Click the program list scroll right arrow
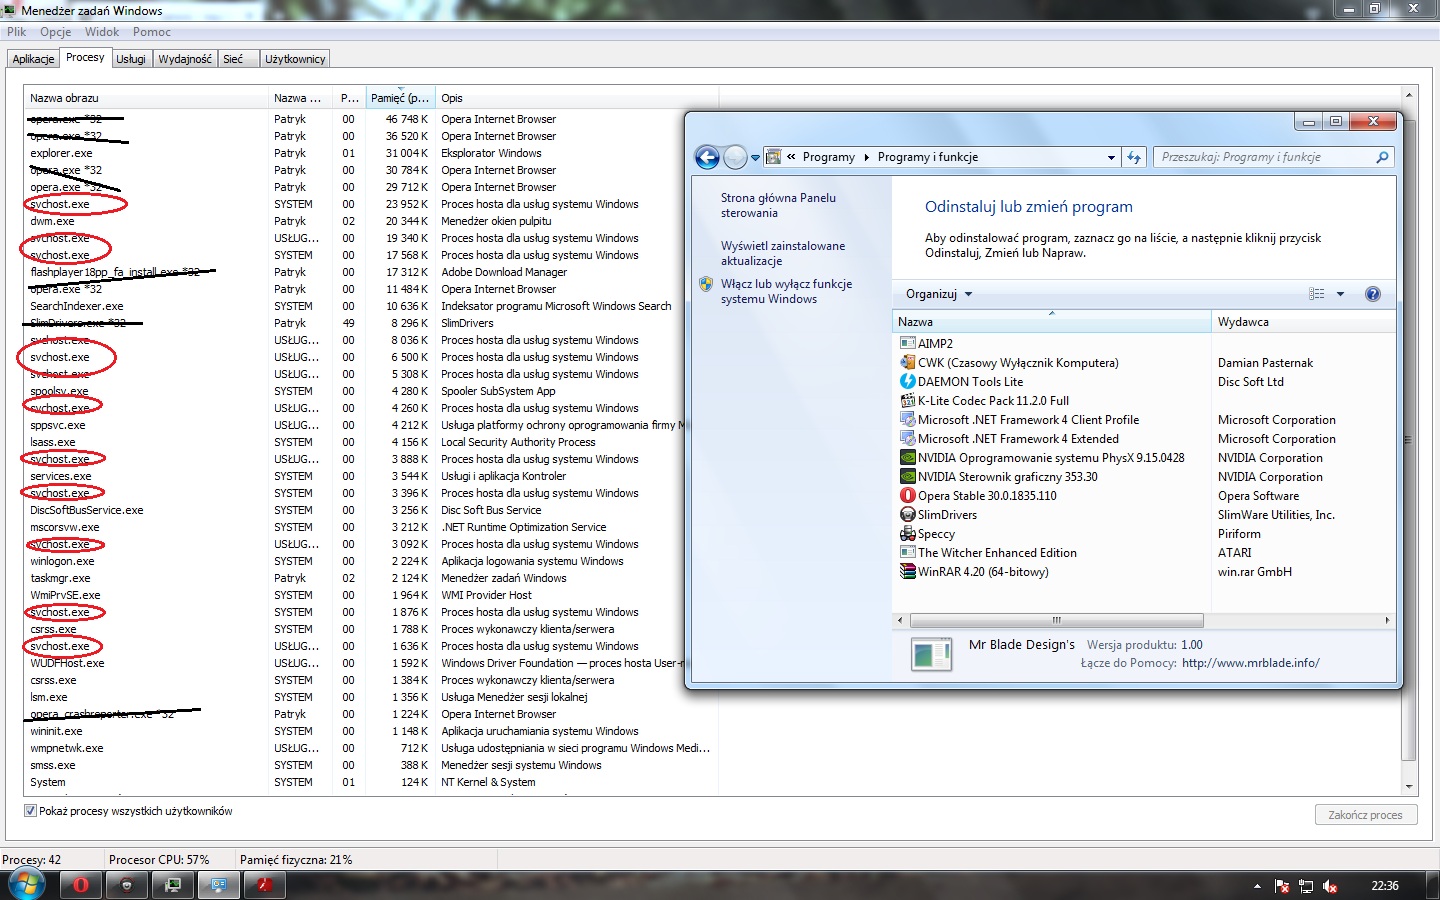This screenshot has width=1440, height=900. (1387, 620)
